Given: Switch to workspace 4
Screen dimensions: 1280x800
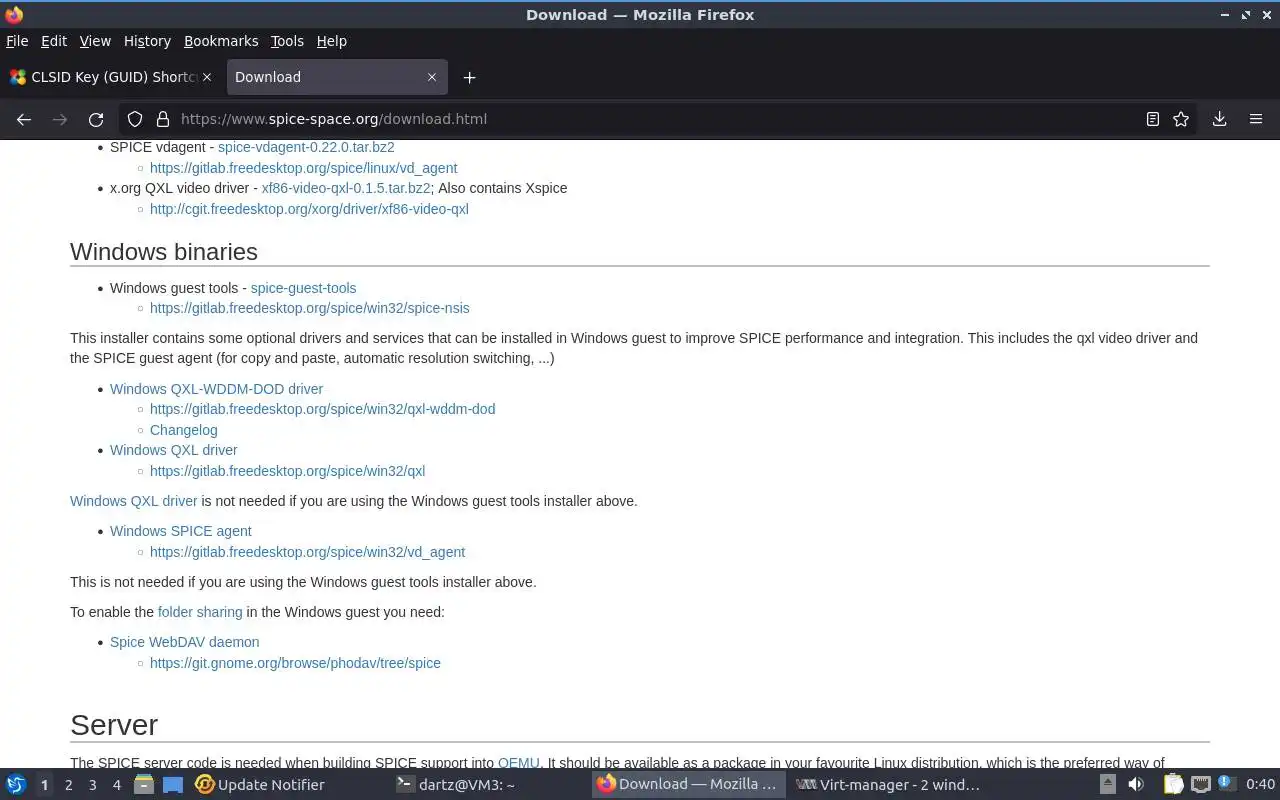Looking at the screenshot, I should click(x=116, y=785).
